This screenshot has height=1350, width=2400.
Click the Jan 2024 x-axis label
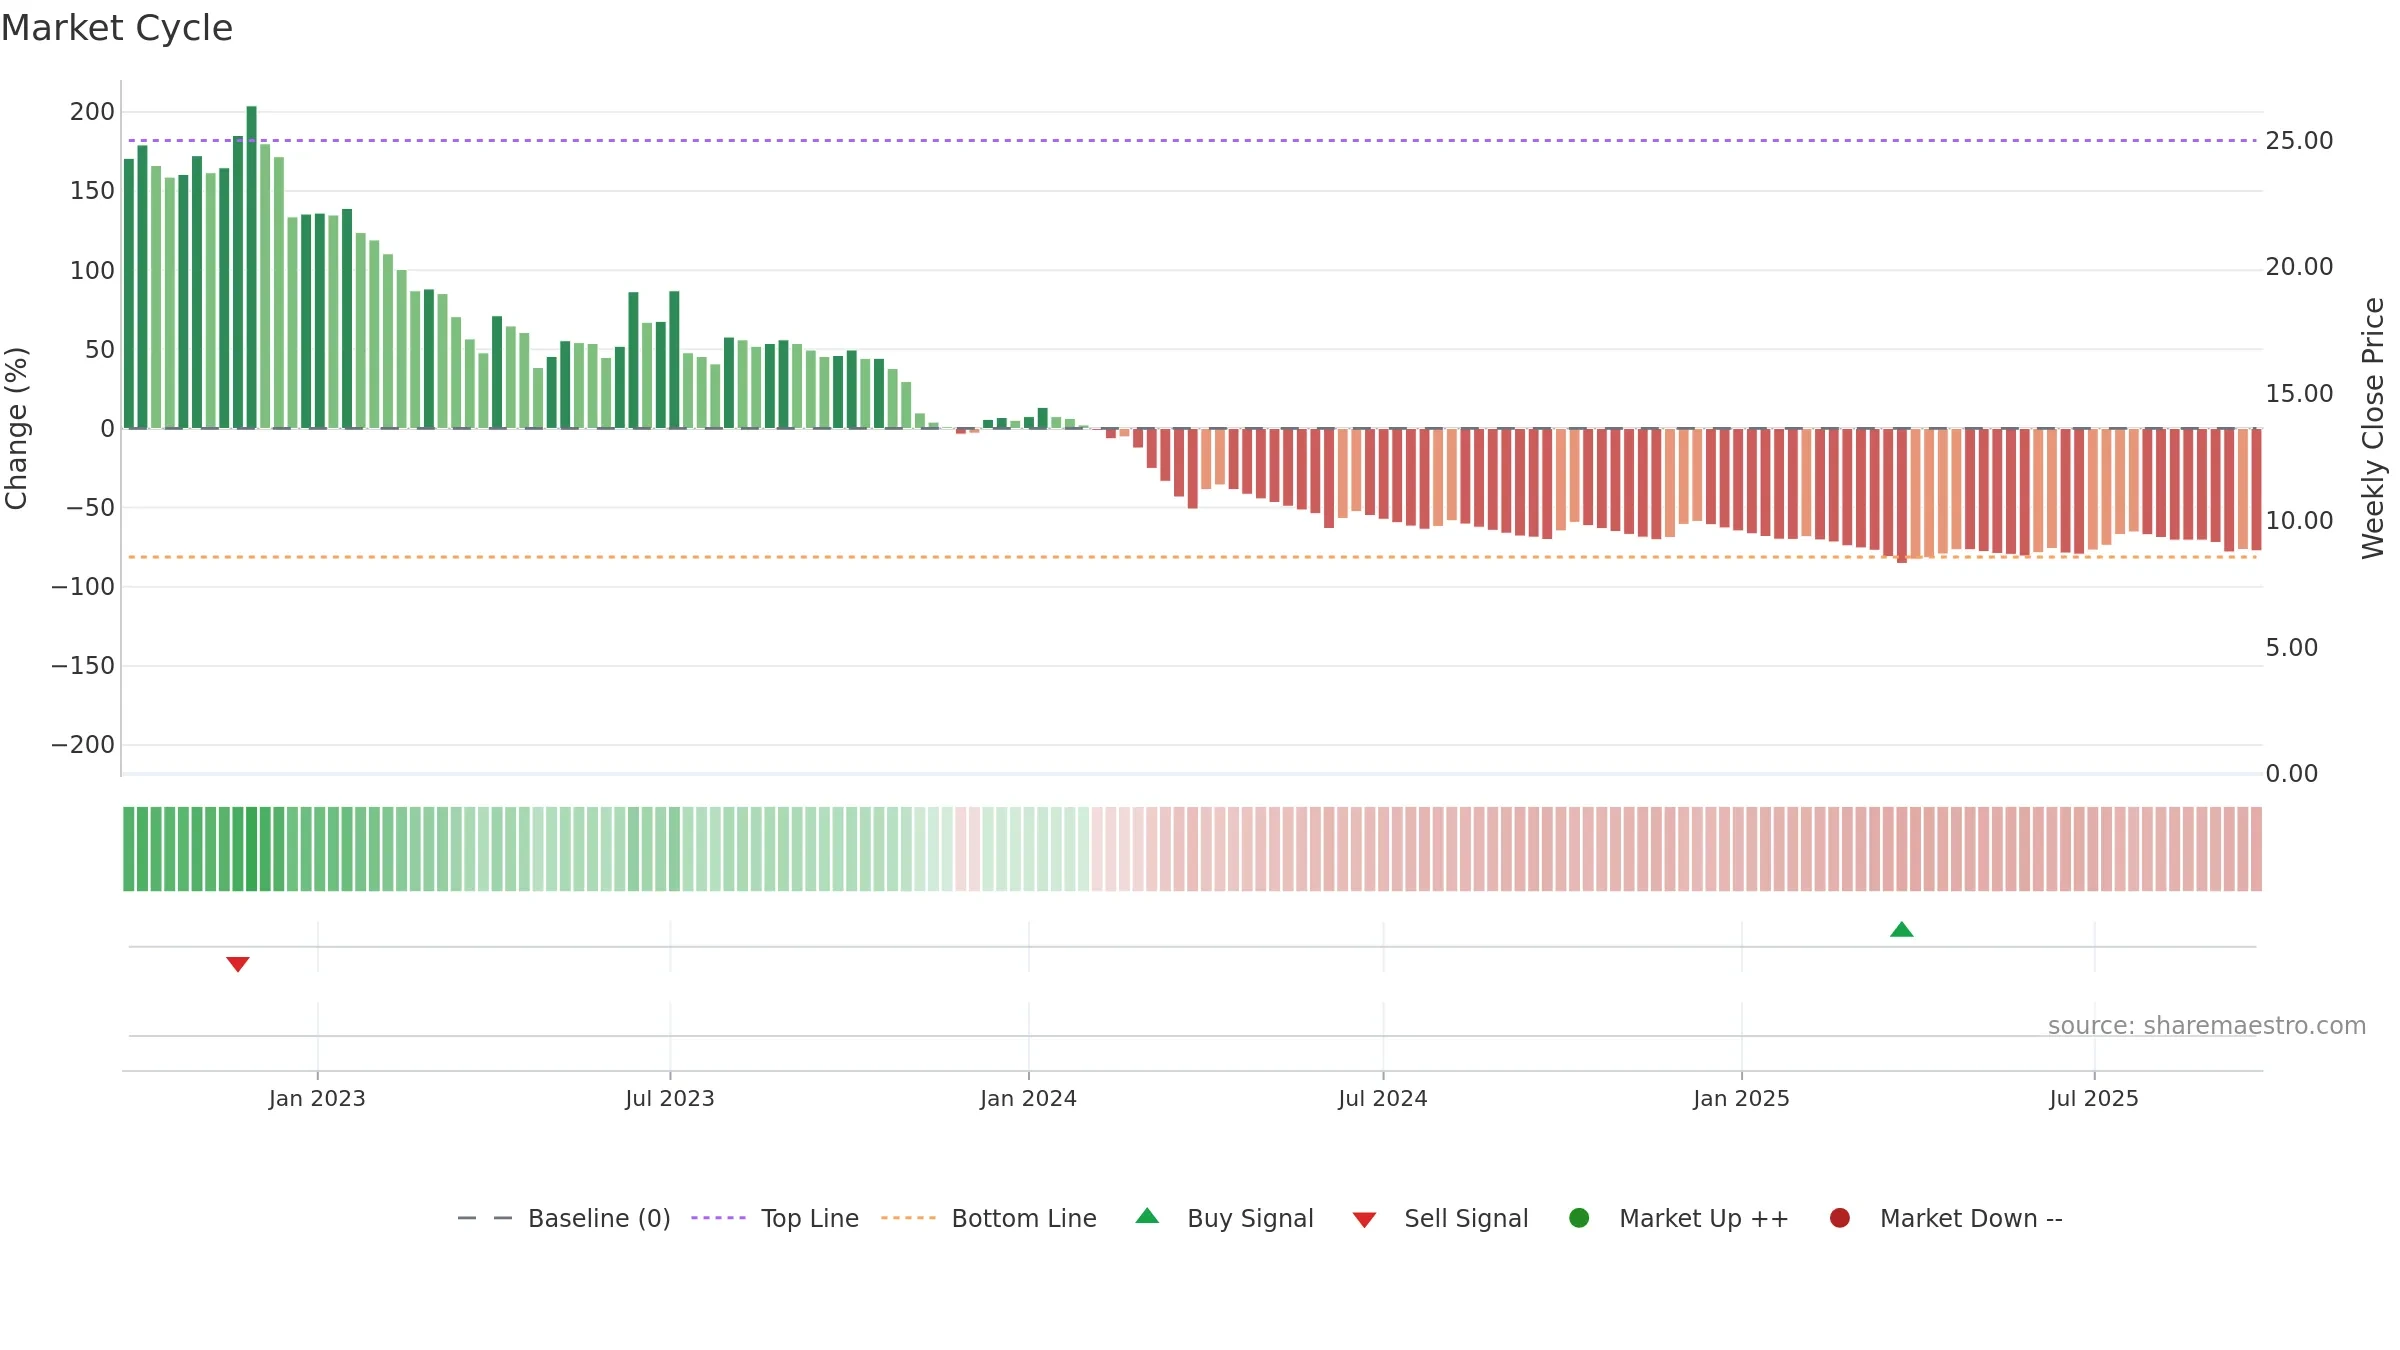pos(1028,1099)
